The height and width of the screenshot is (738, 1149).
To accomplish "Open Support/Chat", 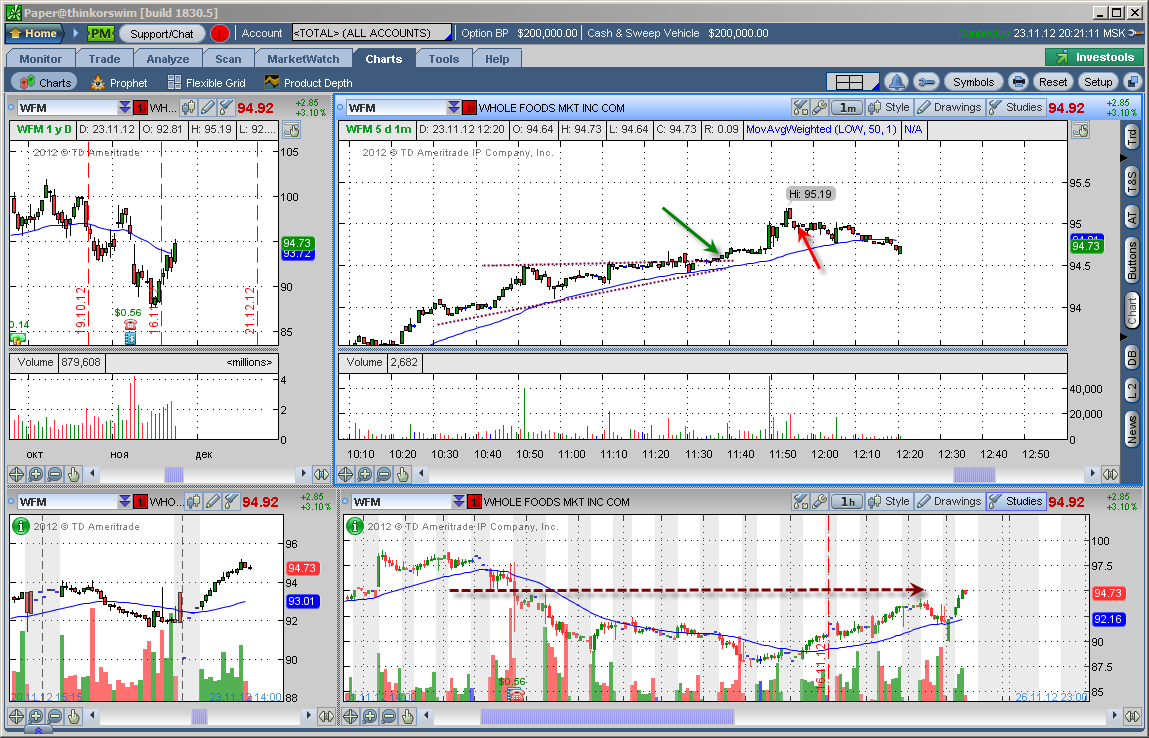I will tap(161, 34).
